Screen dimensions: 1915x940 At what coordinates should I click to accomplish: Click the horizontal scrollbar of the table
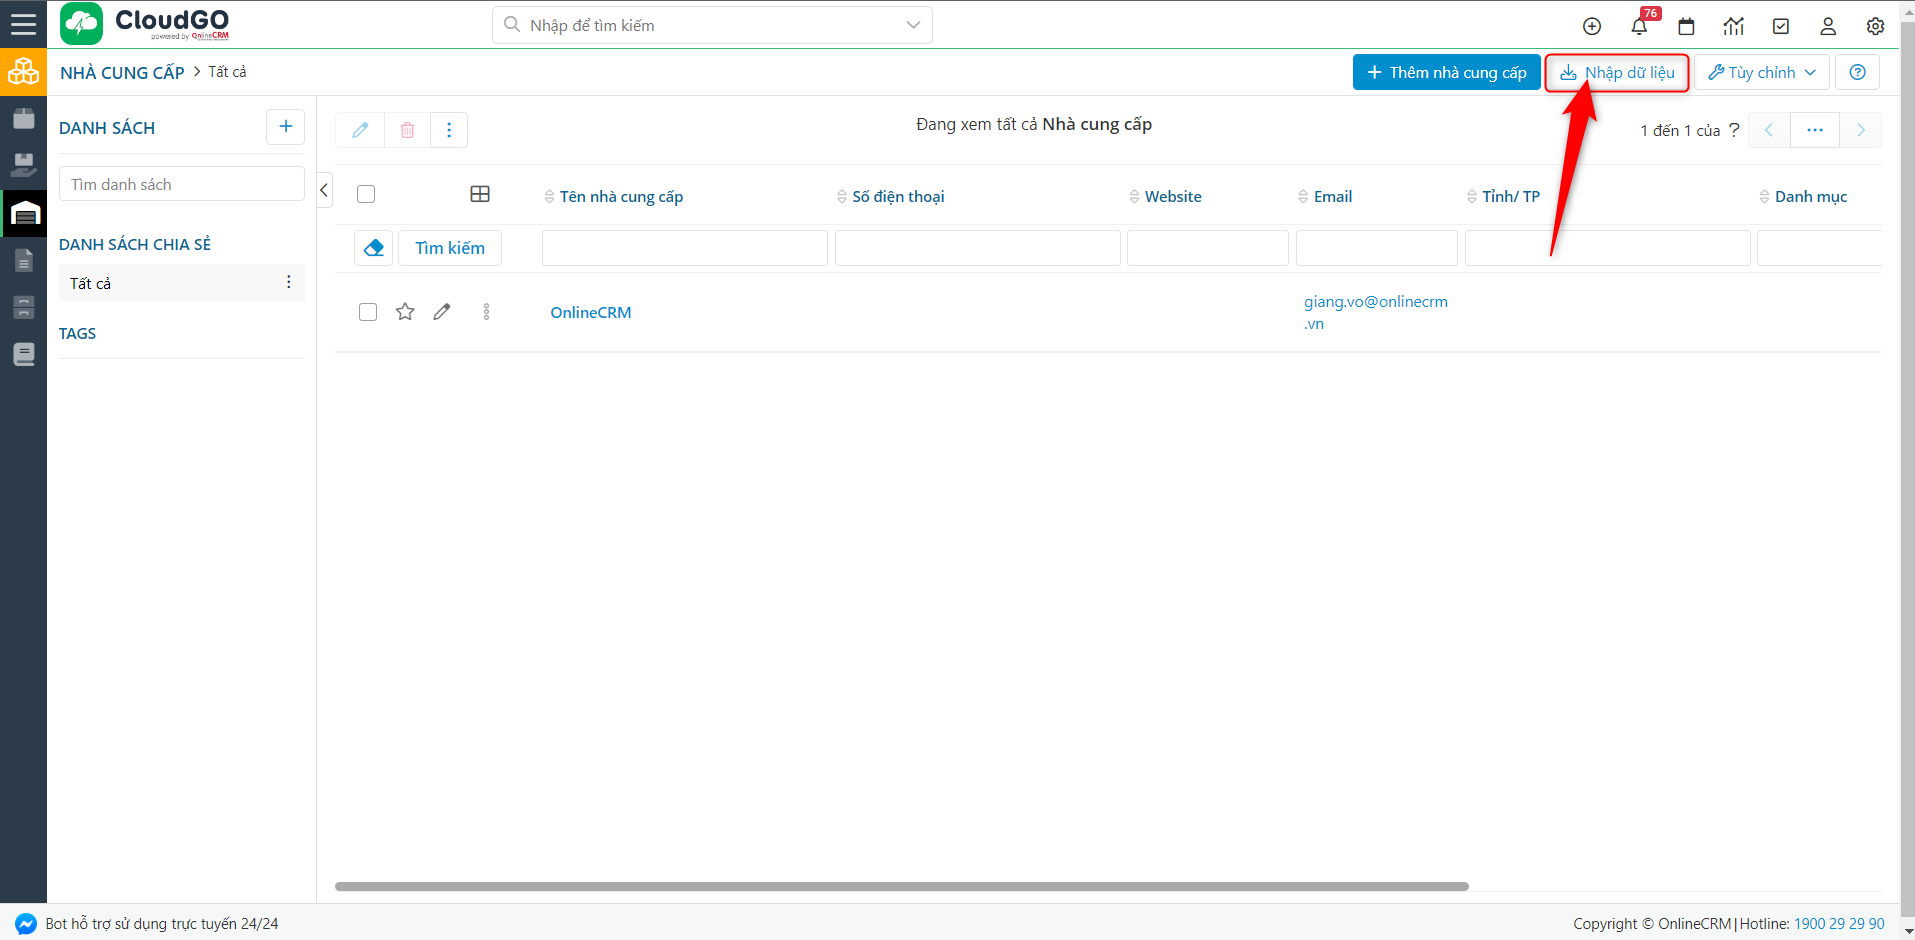(900, 886)
